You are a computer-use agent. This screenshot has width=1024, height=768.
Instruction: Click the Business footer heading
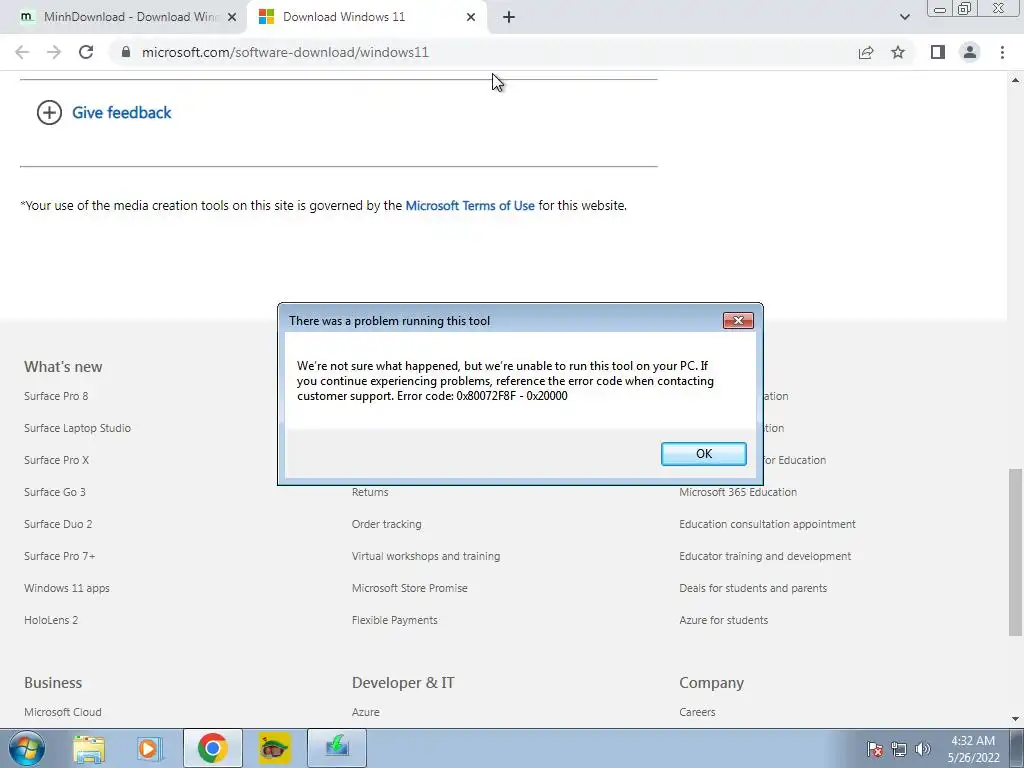click(x=53, y=682)
